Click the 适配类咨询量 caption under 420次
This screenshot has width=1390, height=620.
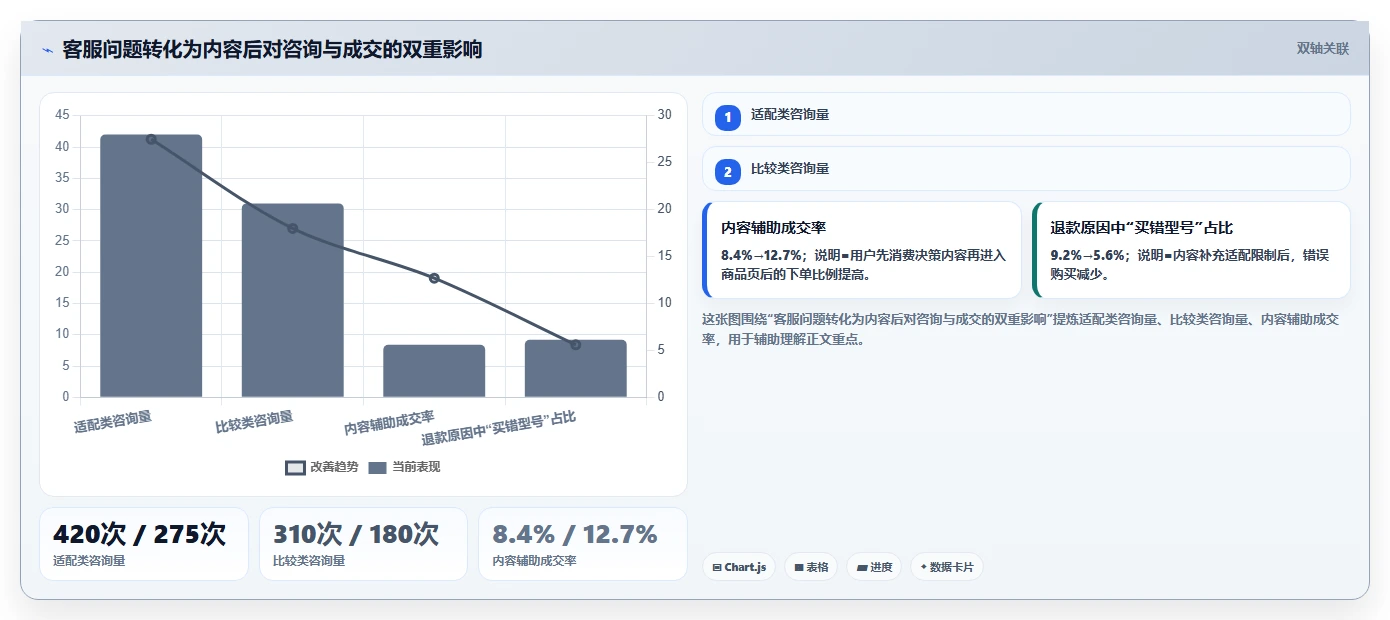click(x=89, y=561)
